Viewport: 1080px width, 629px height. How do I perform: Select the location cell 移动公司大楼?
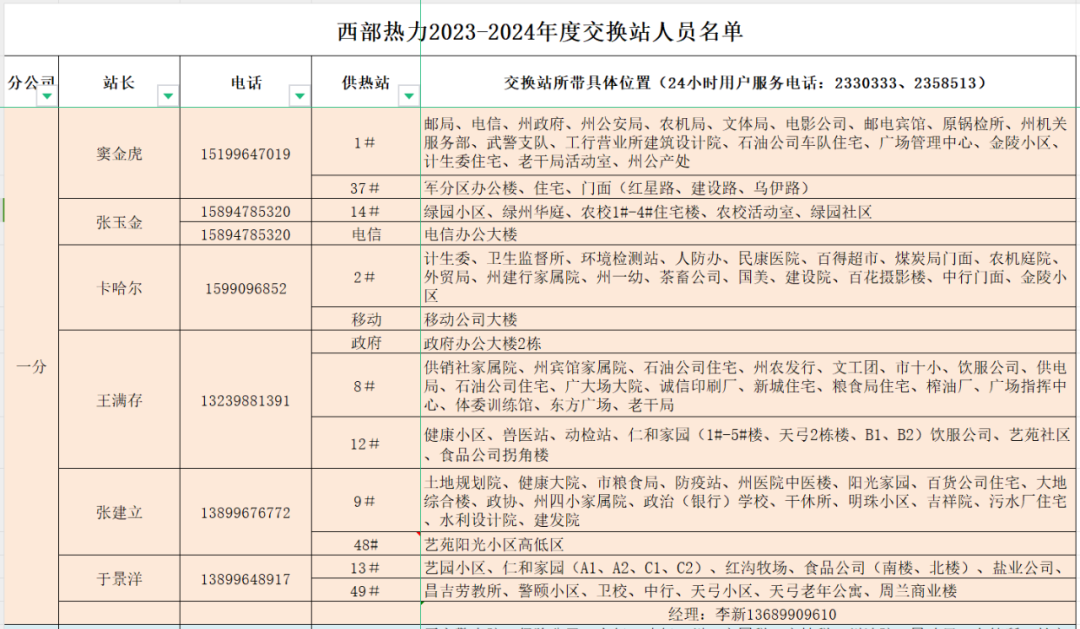pos(748,319)
